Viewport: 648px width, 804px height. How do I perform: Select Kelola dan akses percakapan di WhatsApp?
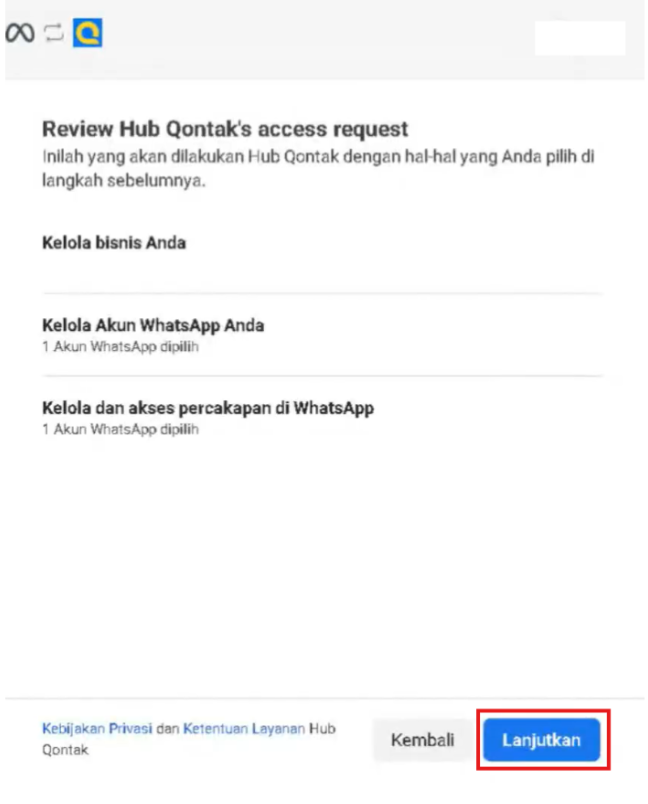pos(322,417)
